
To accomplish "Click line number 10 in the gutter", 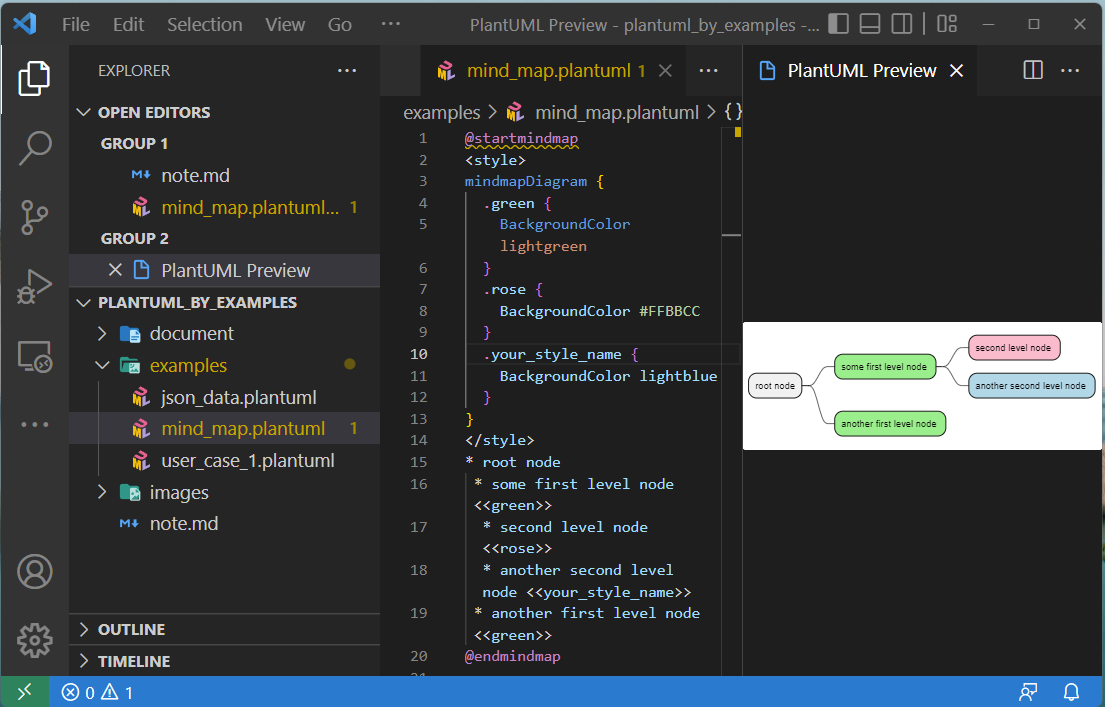I will tap(419, 354).
